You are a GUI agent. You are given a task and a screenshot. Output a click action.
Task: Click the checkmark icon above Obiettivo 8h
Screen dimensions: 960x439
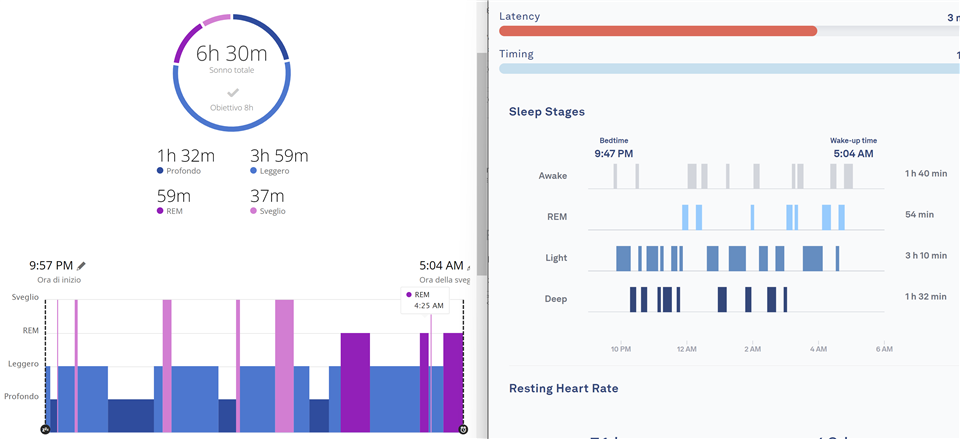pyautogui.click(x=232, y=92)
